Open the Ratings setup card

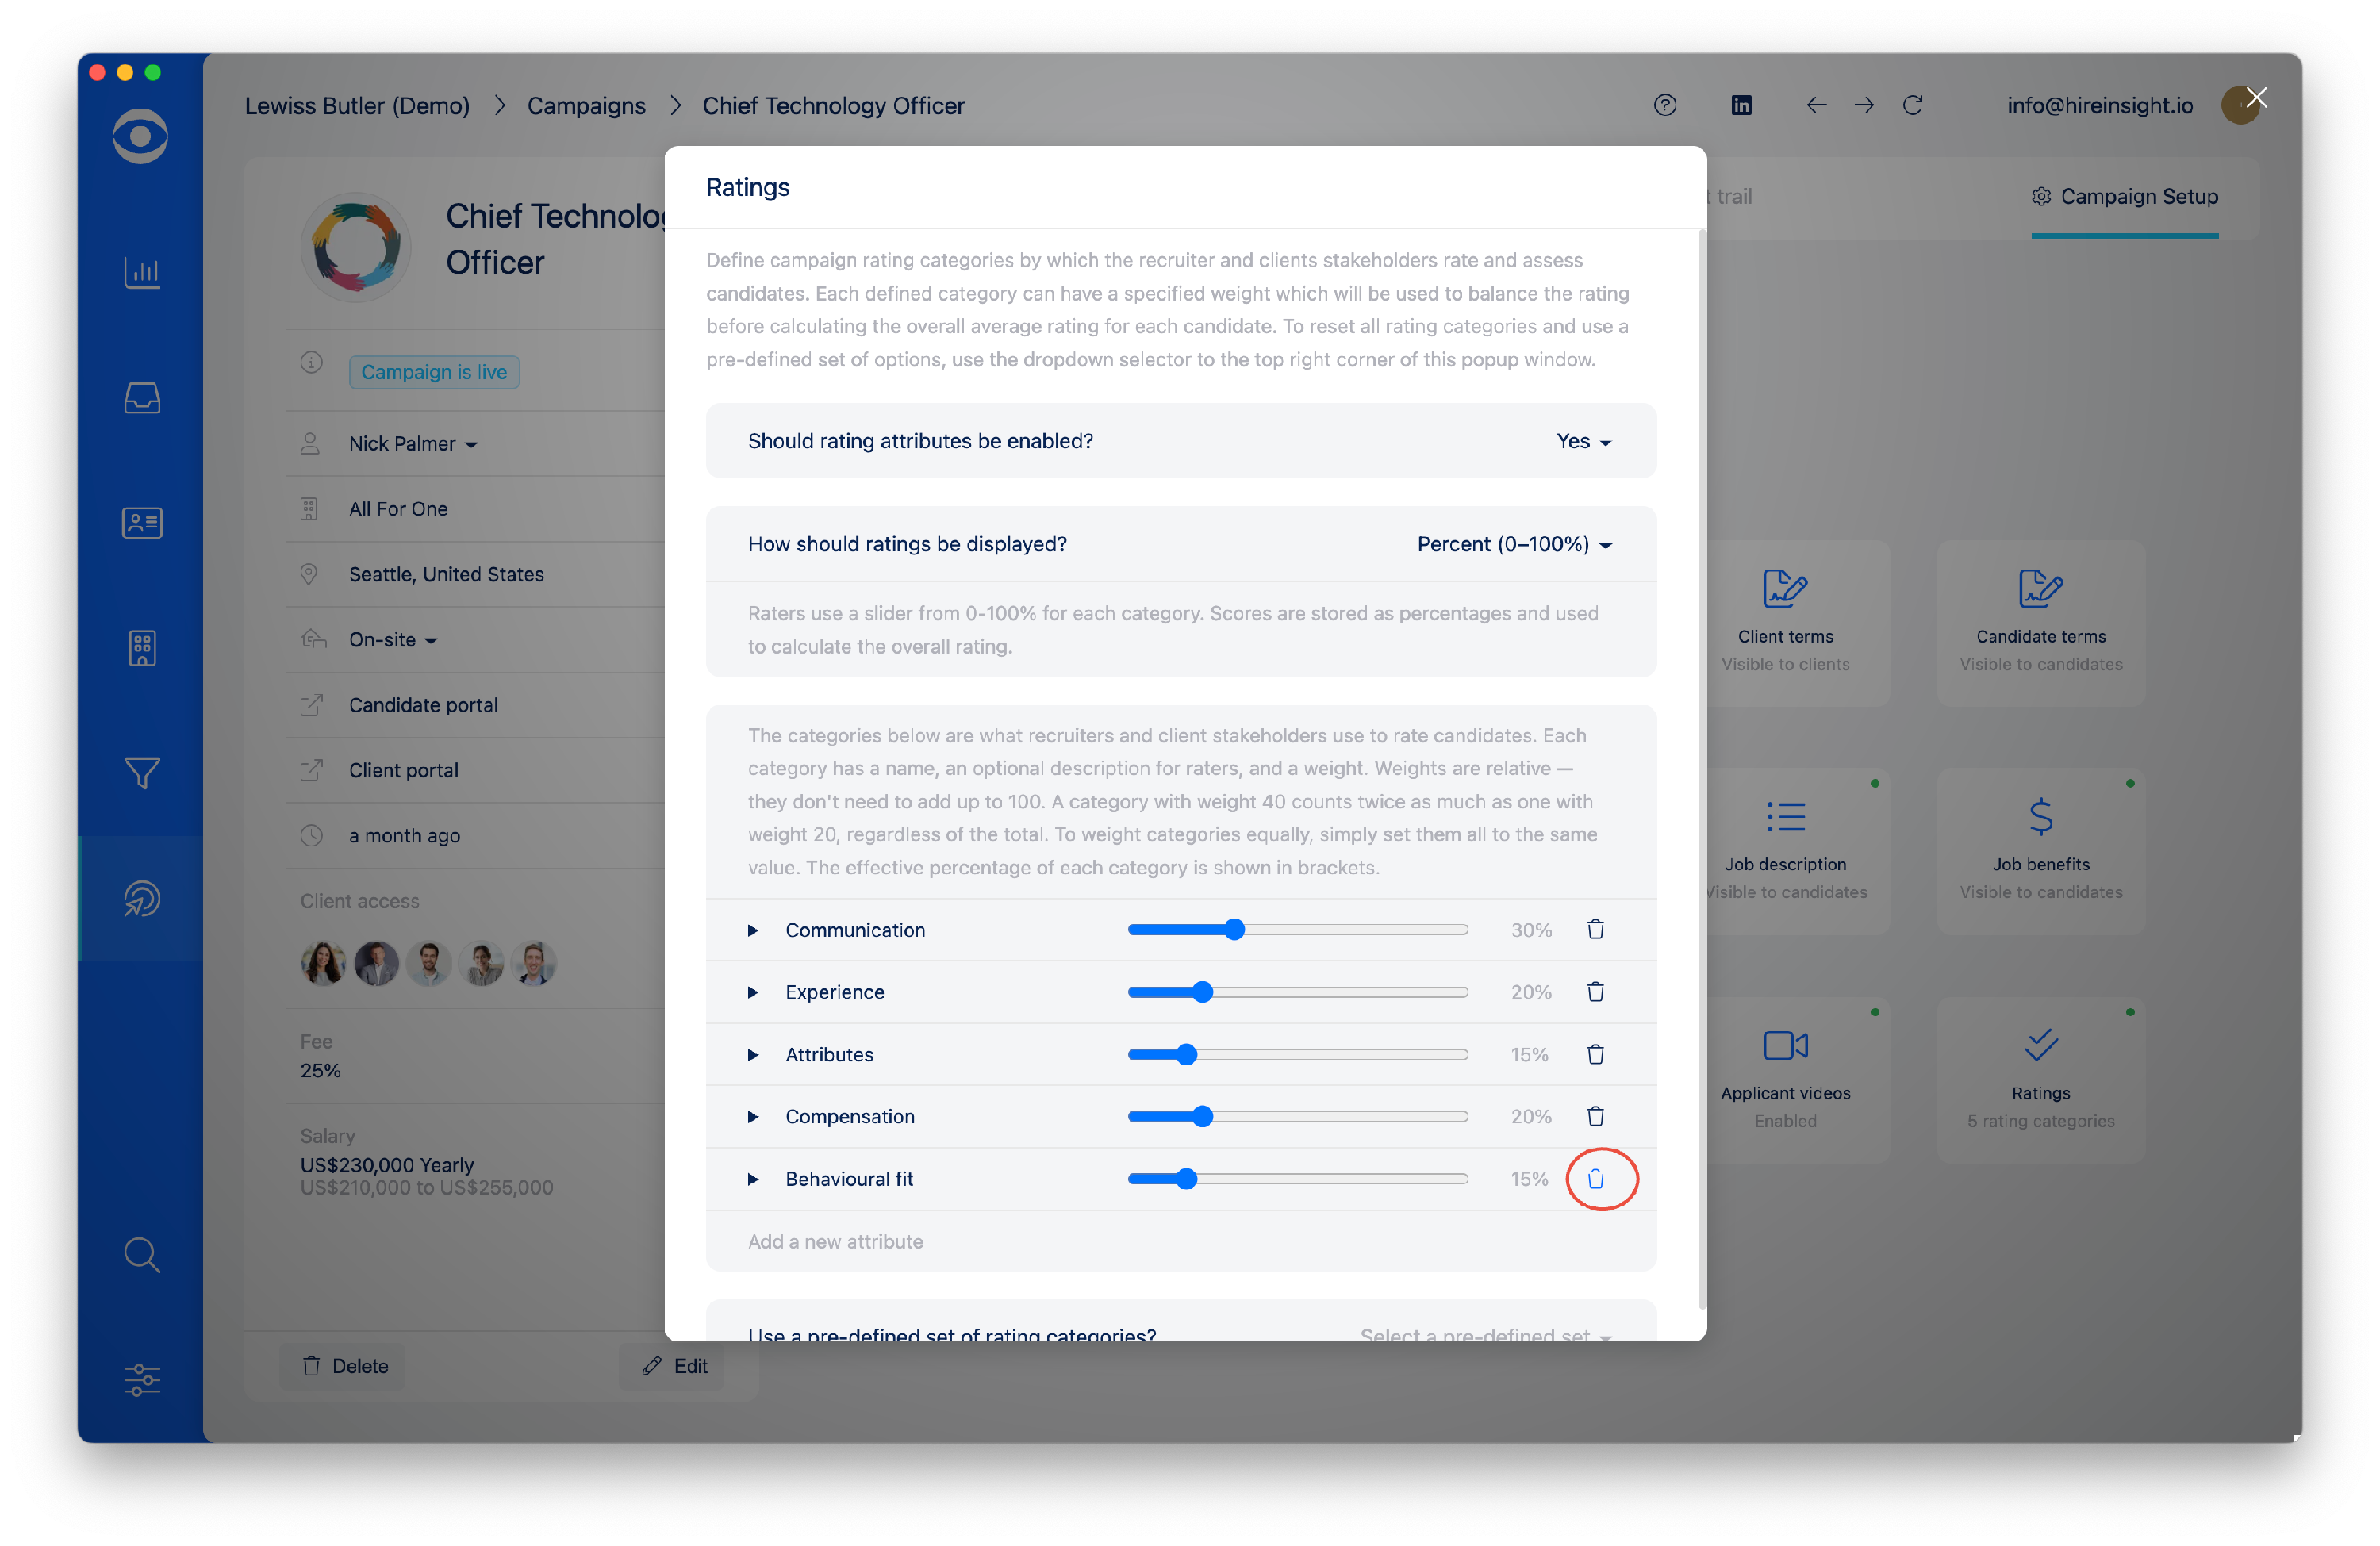click(2040, 1080)
